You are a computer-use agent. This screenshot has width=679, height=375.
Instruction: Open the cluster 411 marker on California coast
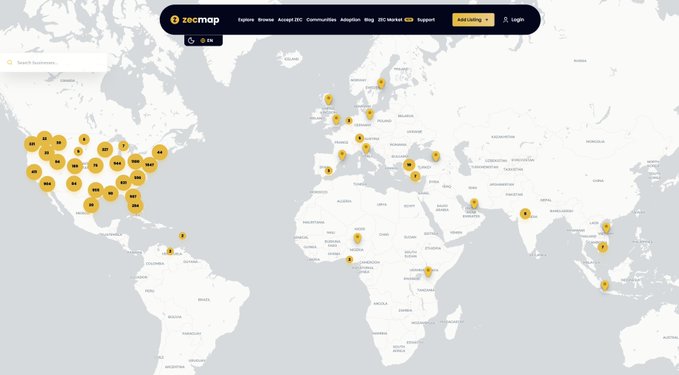click(x=34, y=172)
